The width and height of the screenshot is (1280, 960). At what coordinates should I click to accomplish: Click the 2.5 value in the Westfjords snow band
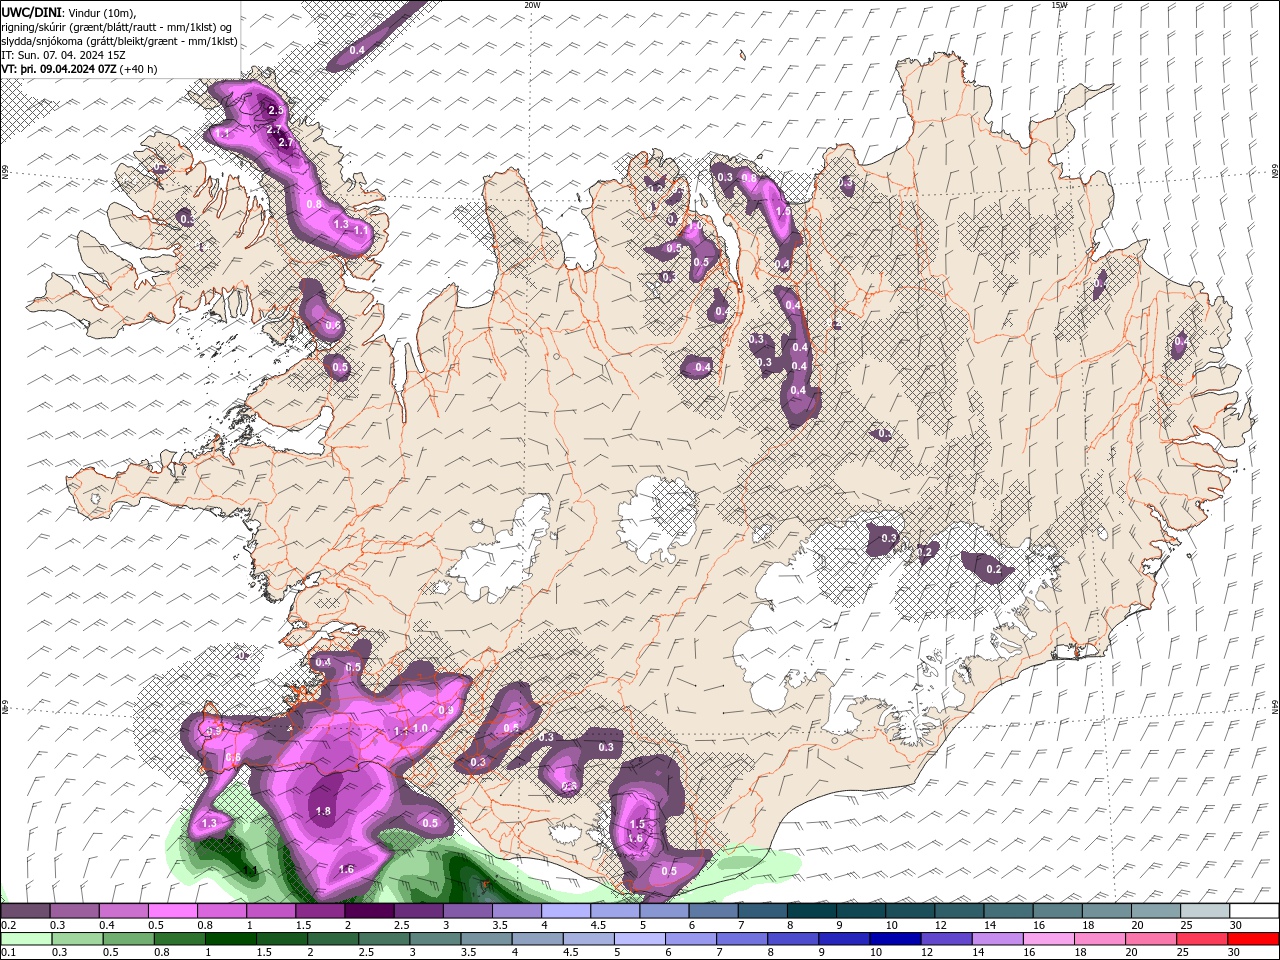click(x=276, y=110)
